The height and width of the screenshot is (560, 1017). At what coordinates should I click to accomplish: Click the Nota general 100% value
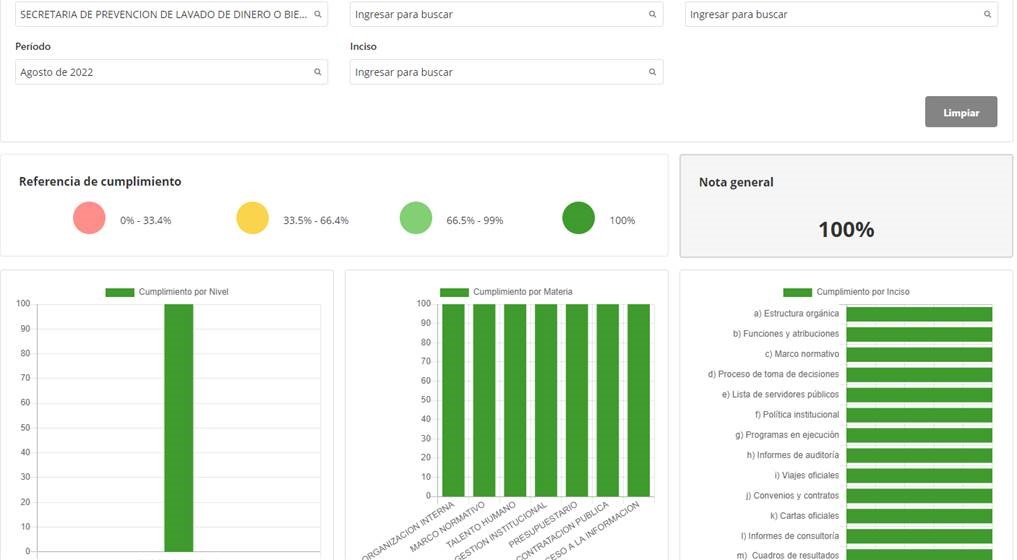(x=846, y=229)
